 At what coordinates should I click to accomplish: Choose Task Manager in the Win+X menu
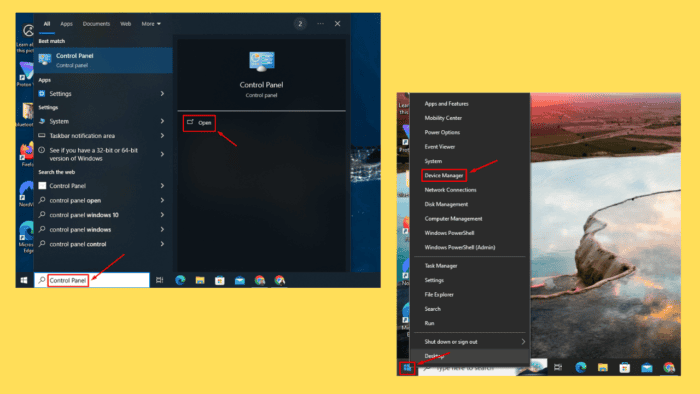441,266
